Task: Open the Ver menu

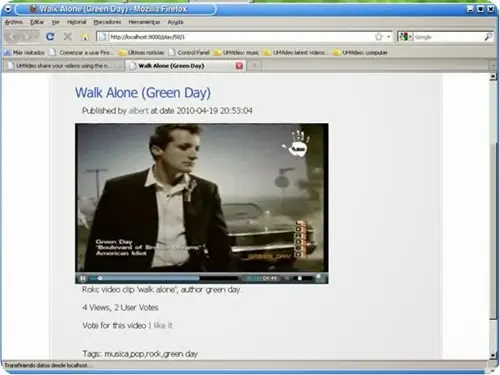Action: pyautogui.click(x=55, y=22)
